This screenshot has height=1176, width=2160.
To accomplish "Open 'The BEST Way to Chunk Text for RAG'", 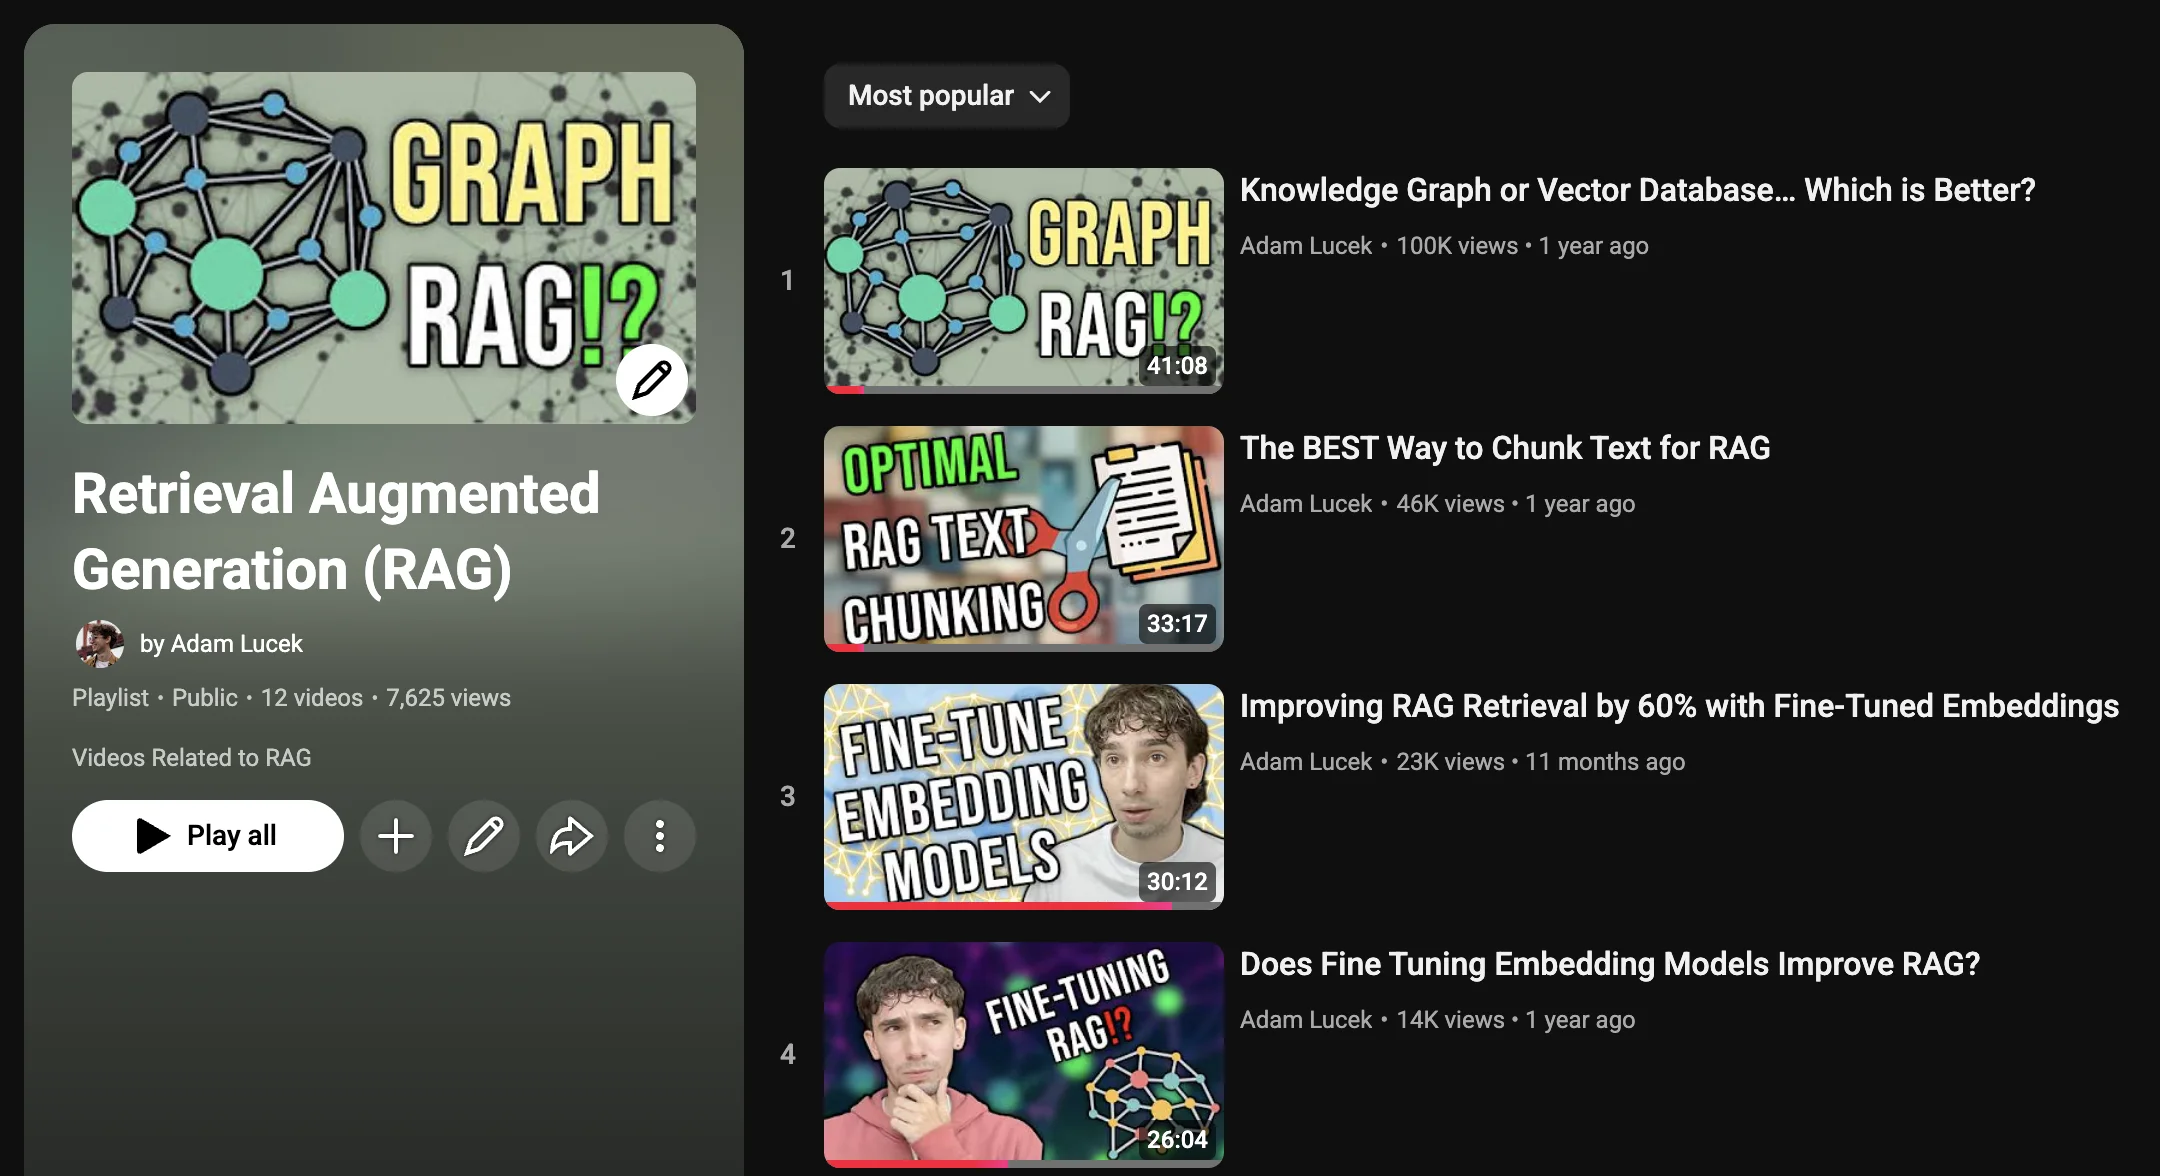I will tap(1505, 448).
